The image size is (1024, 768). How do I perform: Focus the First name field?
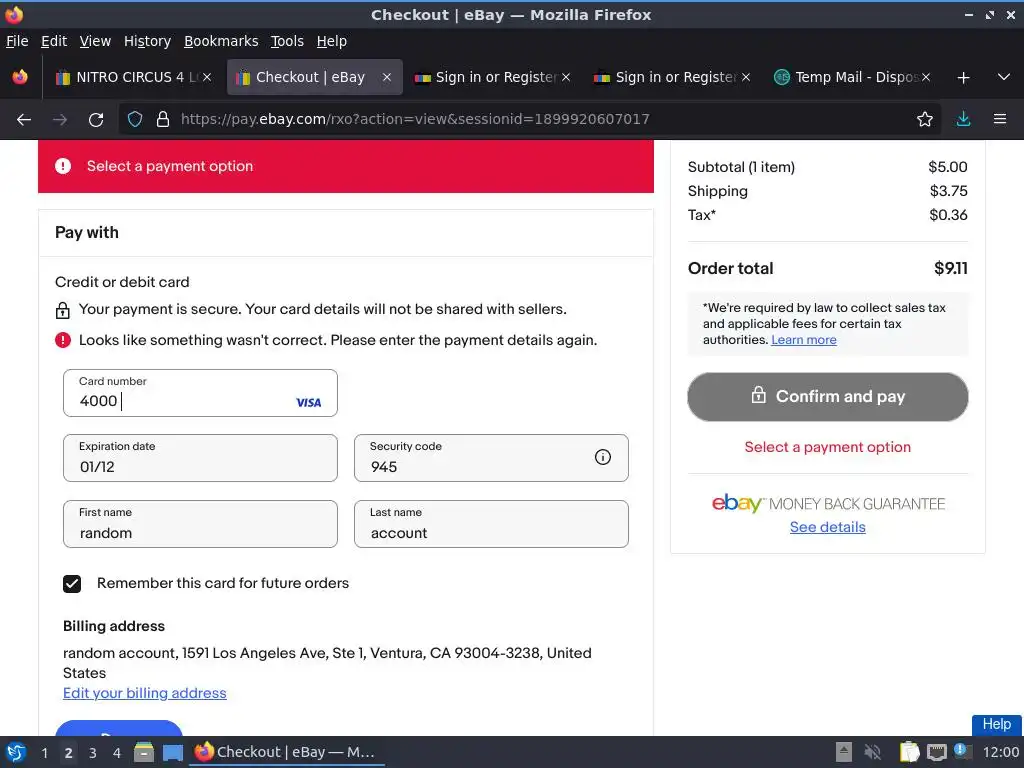click(x=200, y=524)
